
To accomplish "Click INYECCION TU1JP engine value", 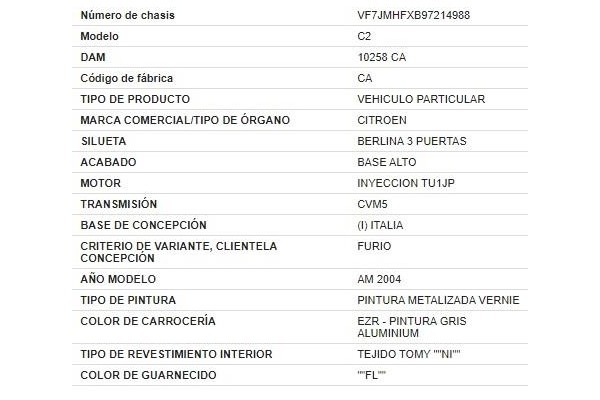I will (x=406, y=183).
